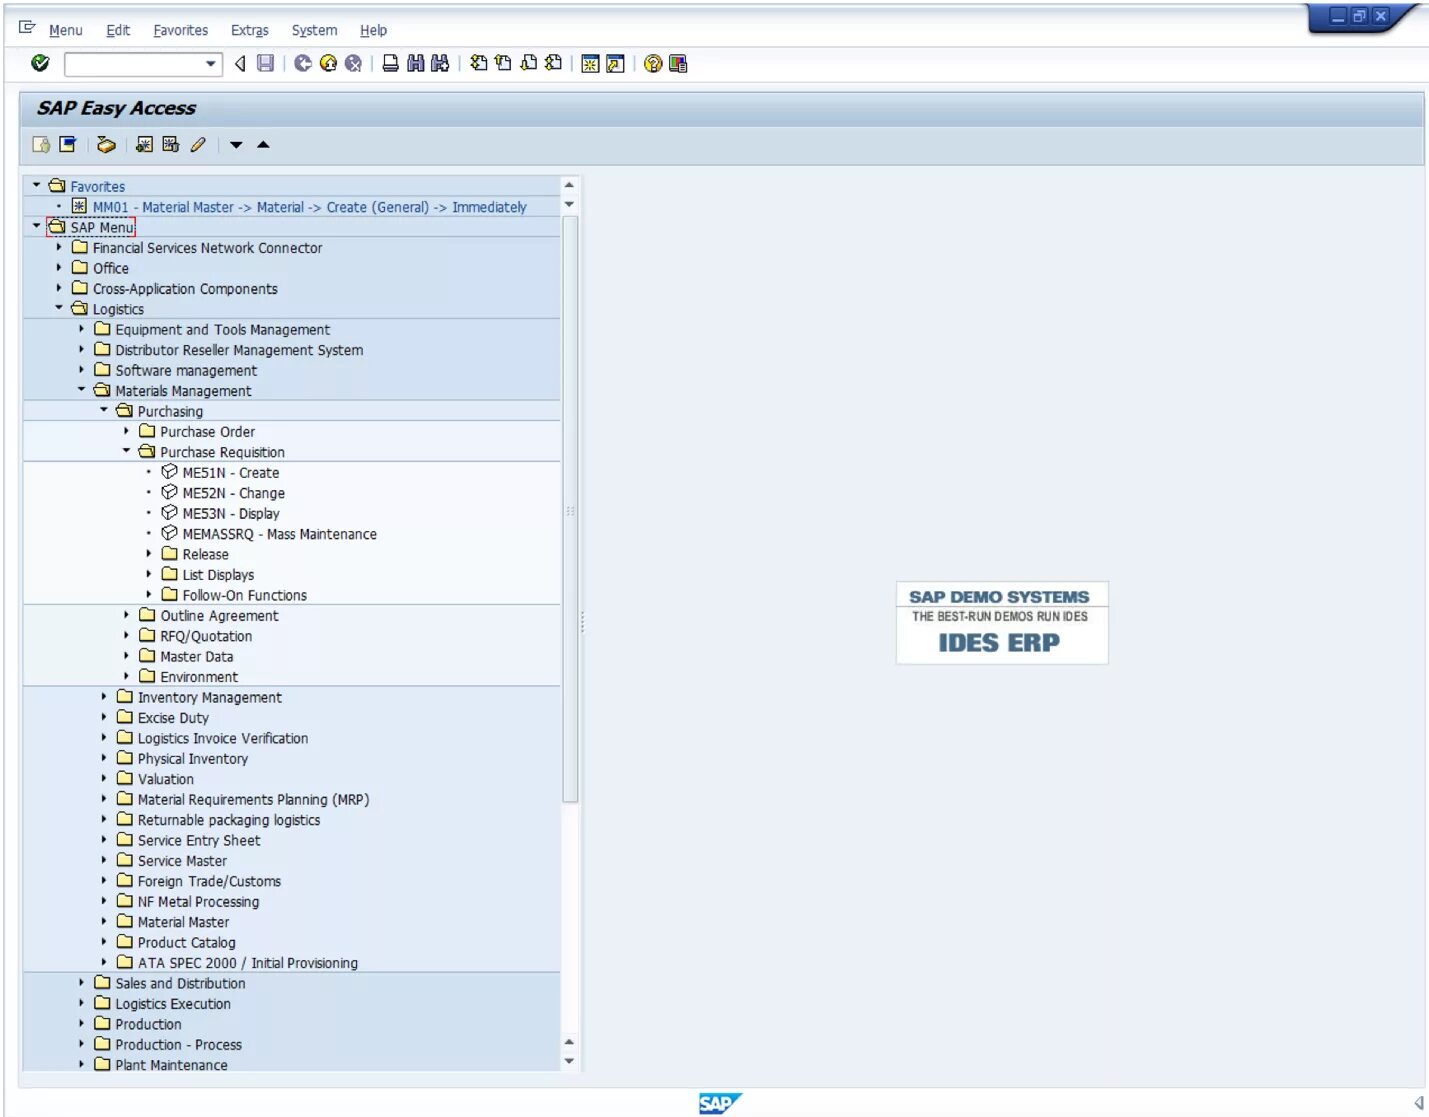Collapse the Purchase Requisition folder
This screenshot has width=1429, height=1117.
[x=127, y=451]
